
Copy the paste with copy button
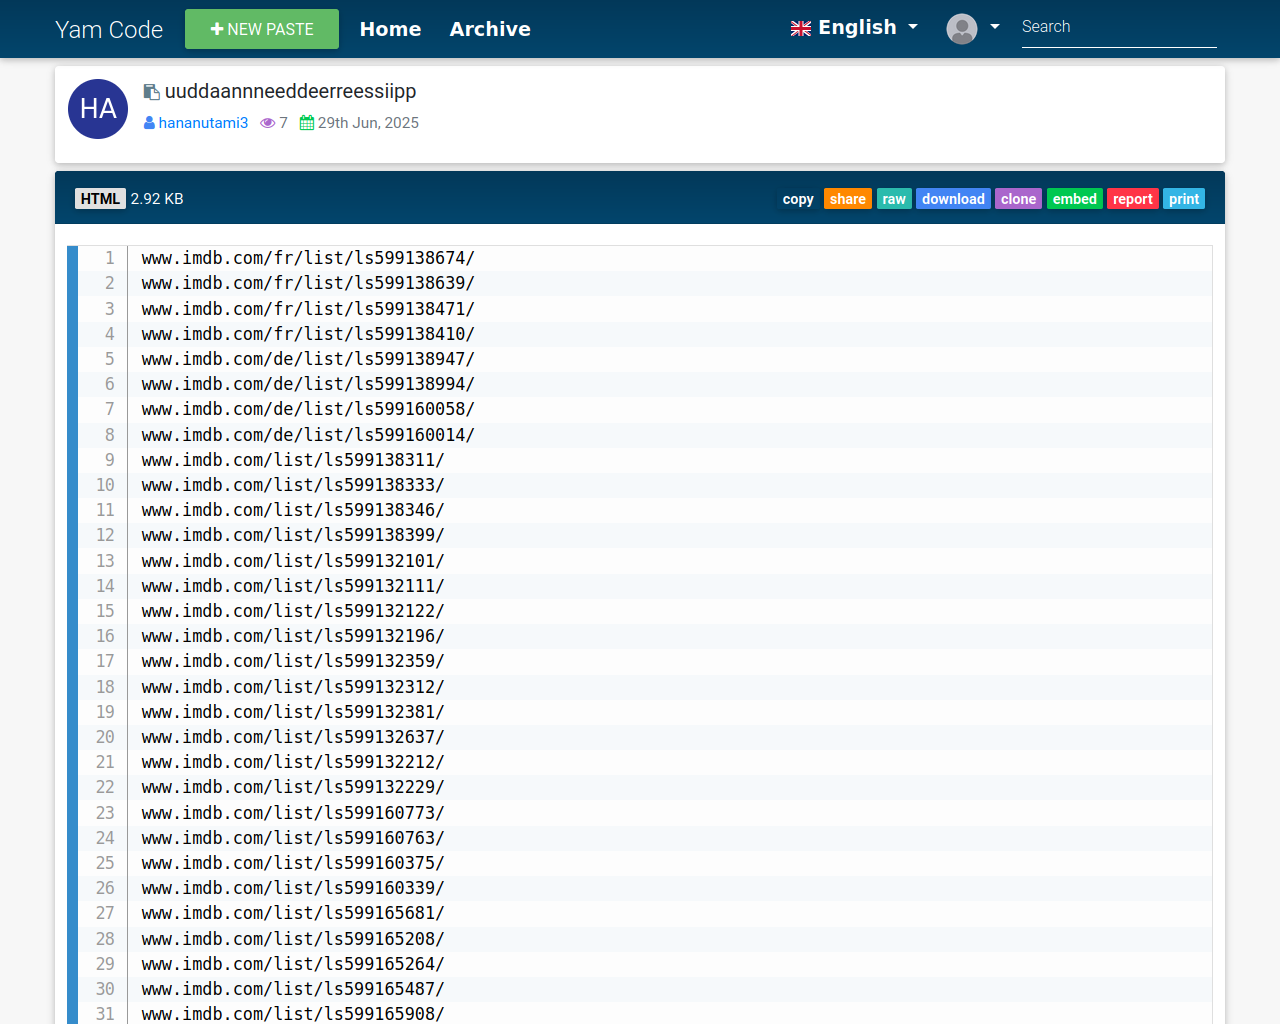(x=798, y=199)
